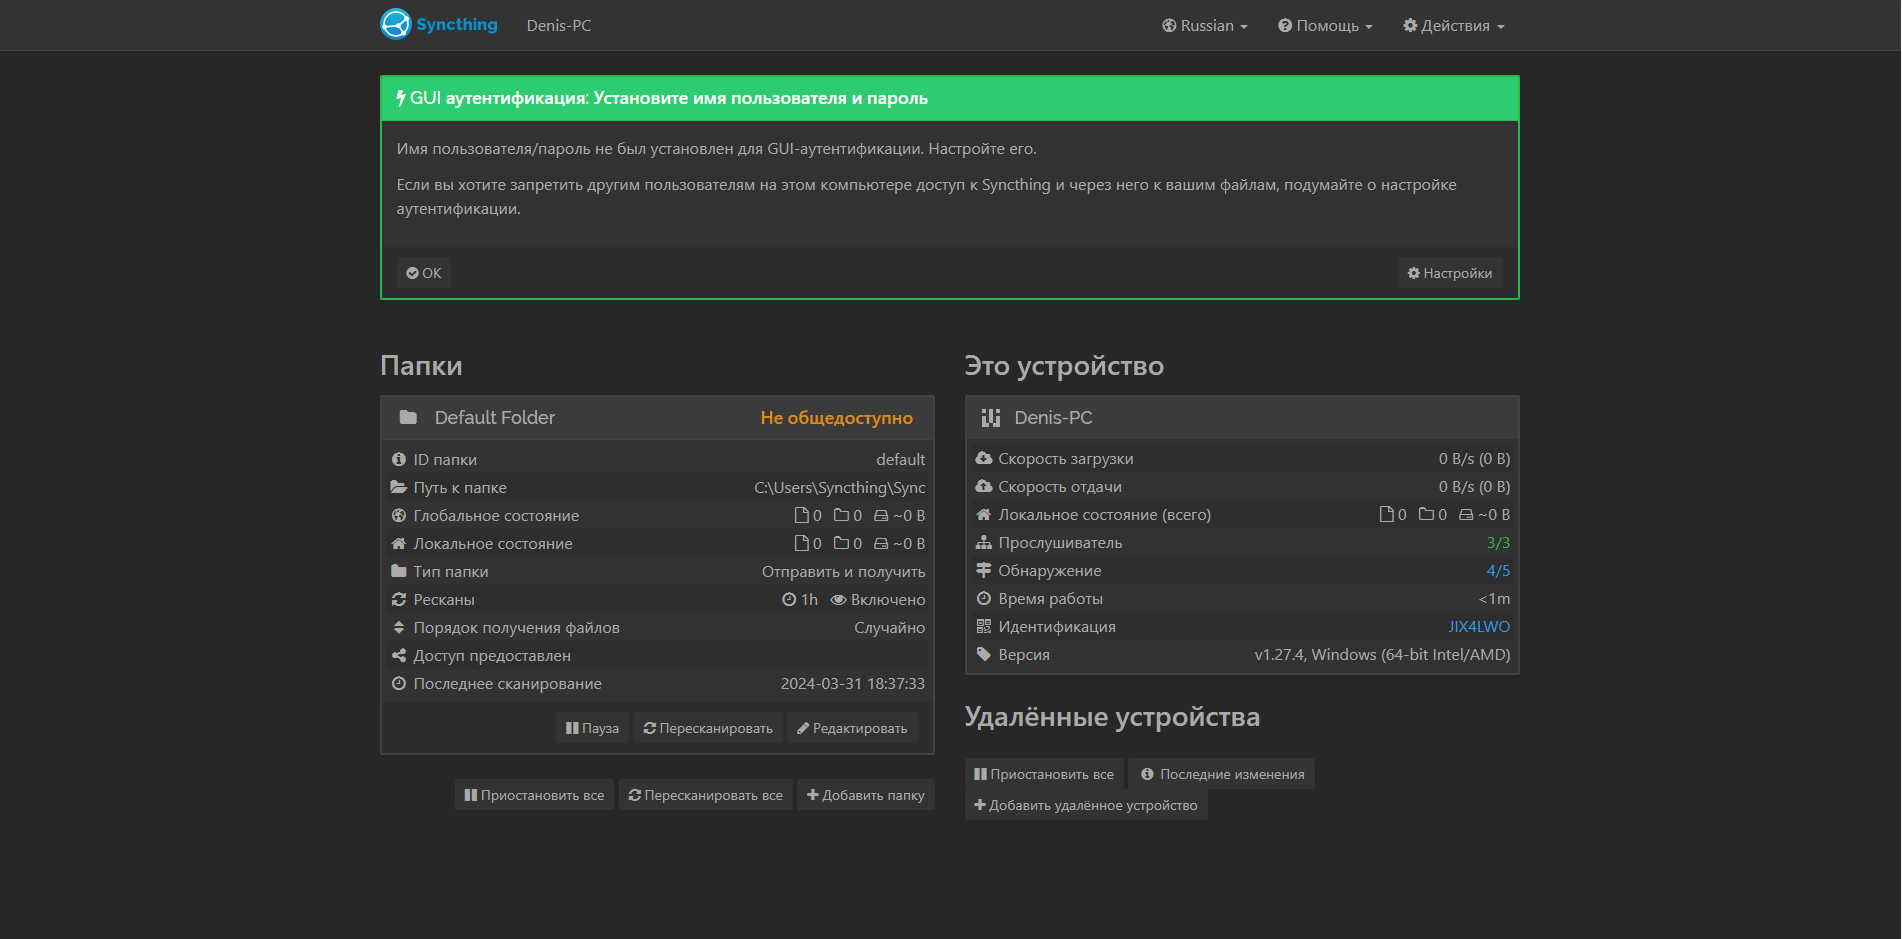Click Приостановить все under remote devices
The image size is (1902, 939).
(1044, 774)
